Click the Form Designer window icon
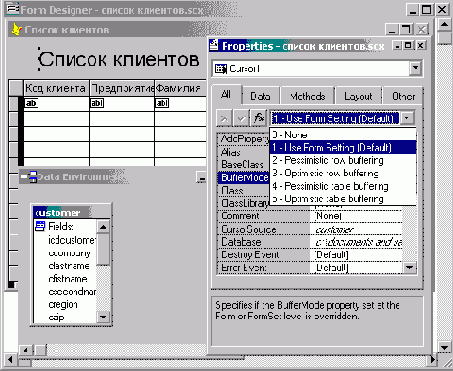Image resolution: width=453 pixels, height=371 pixels. (x=13, y=9)
